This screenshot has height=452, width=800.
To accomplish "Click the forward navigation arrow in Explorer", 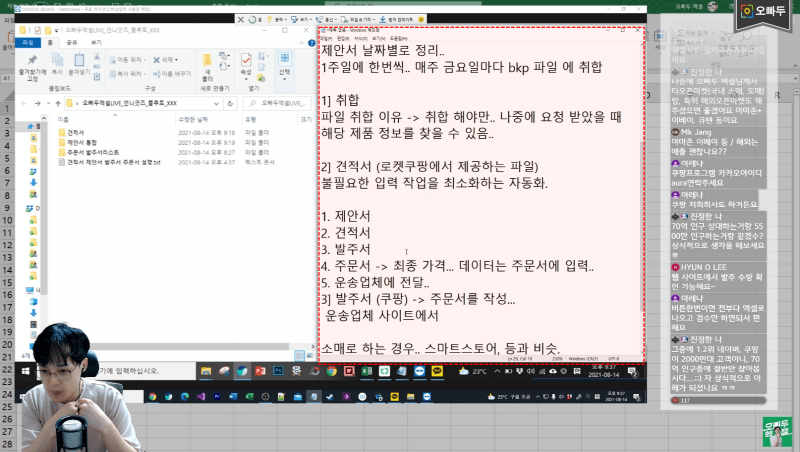I will [37, 104].
